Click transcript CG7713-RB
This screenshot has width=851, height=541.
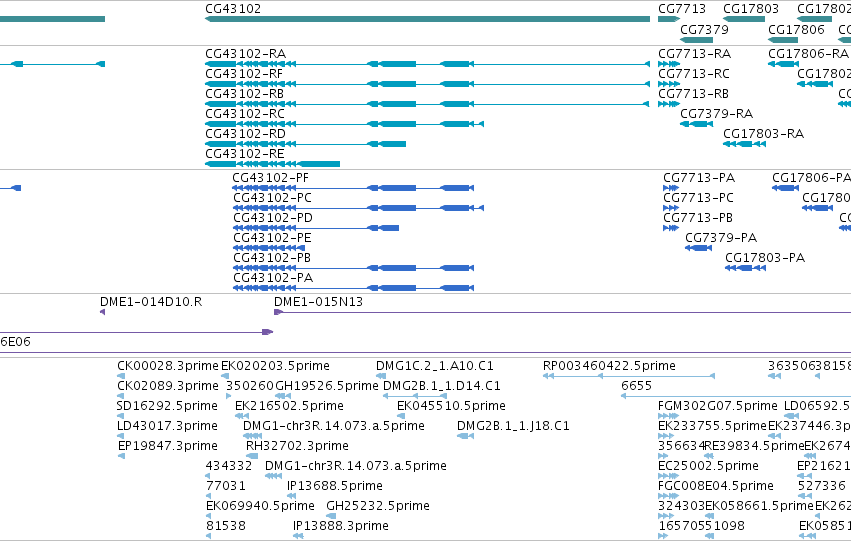coord(693,94)
